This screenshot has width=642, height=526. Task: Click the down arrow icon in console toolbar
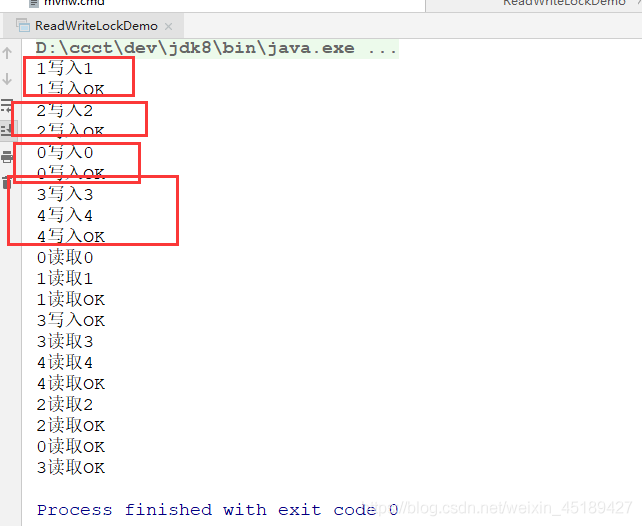(7, 79)
